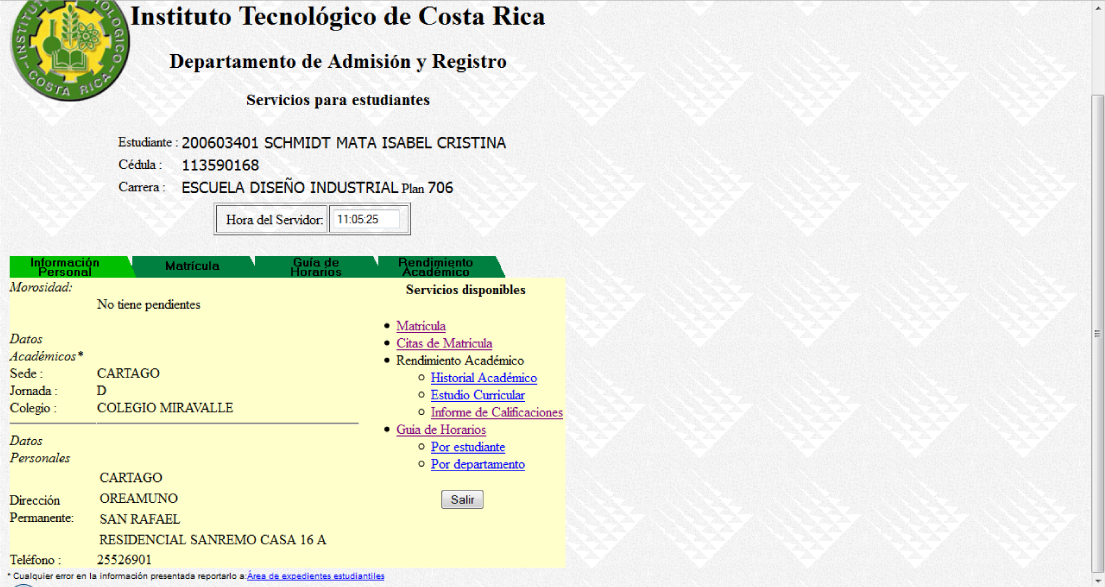This screenshot has width=1105, height=587.
Task: Open the Información Personal tab
Action: point(70,267)
